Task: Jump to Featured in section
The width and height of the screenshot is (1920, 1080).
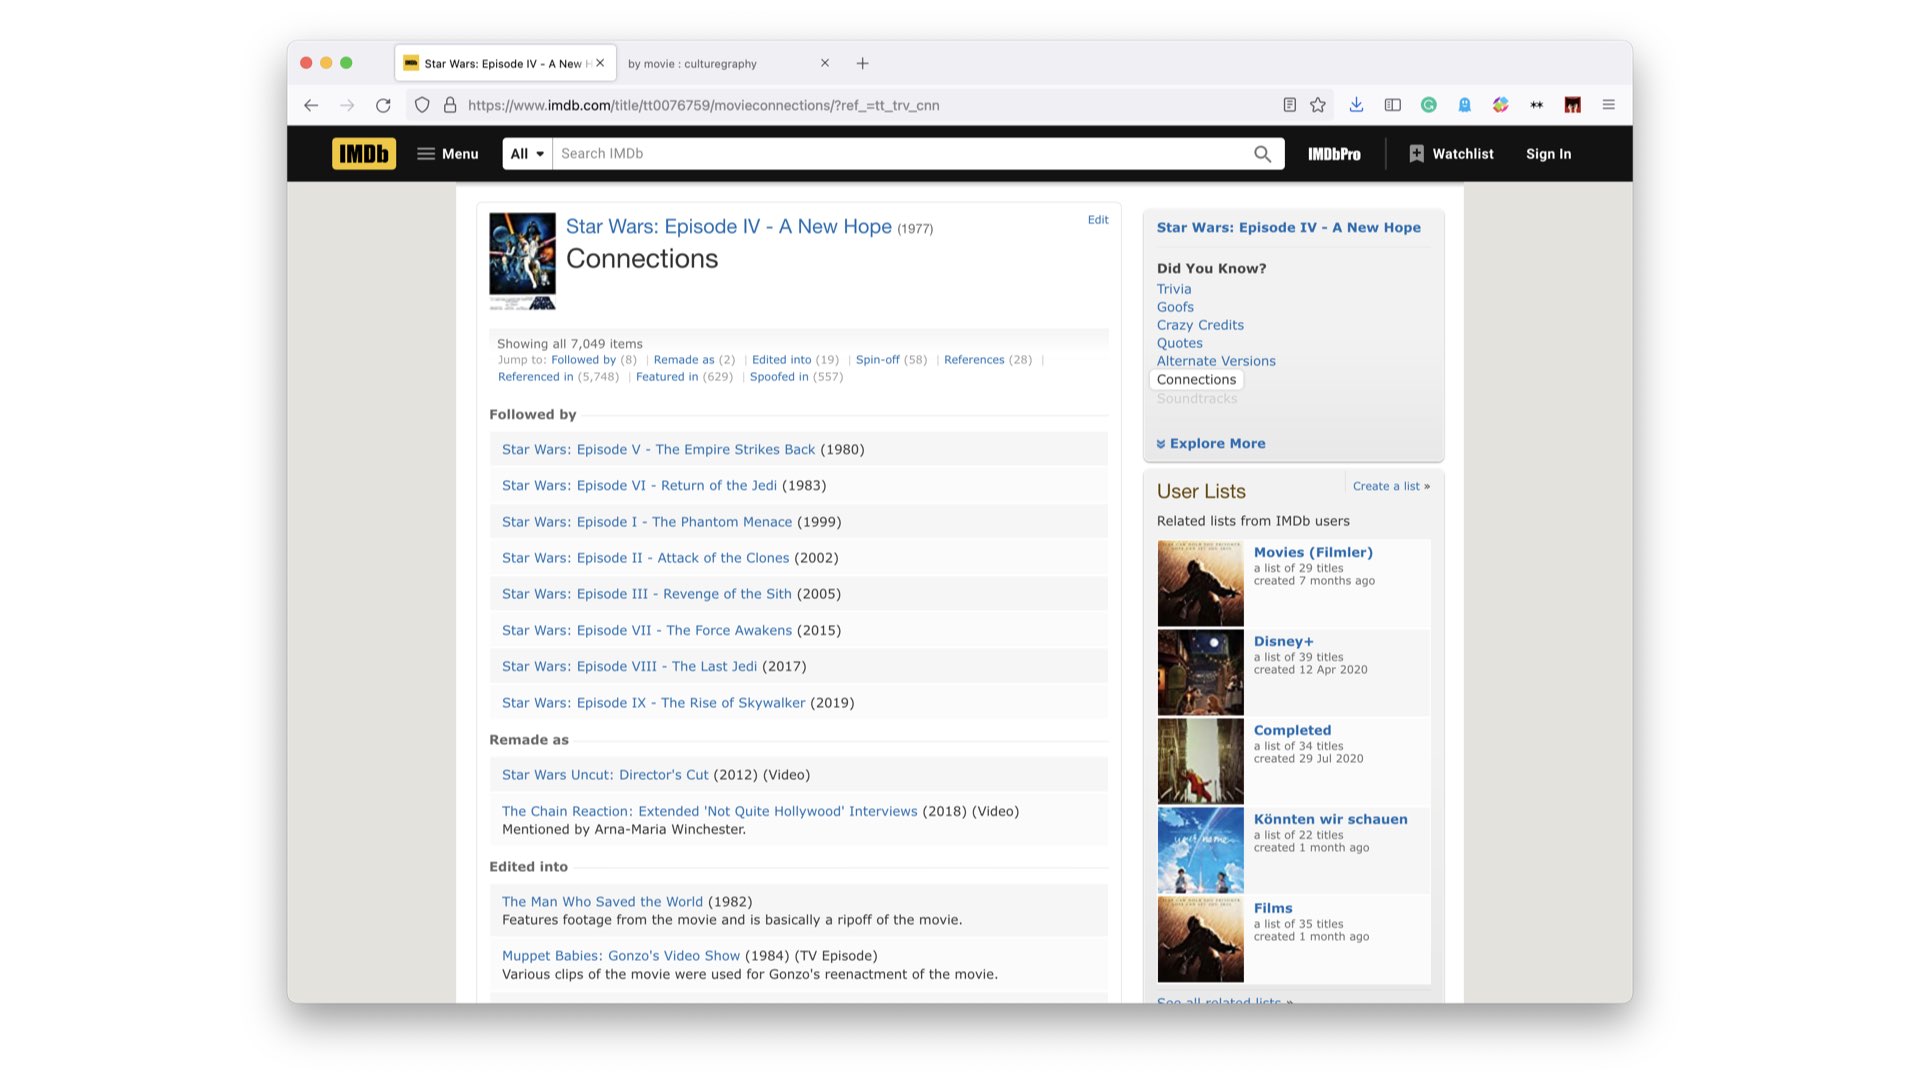Action: point(667,377)
